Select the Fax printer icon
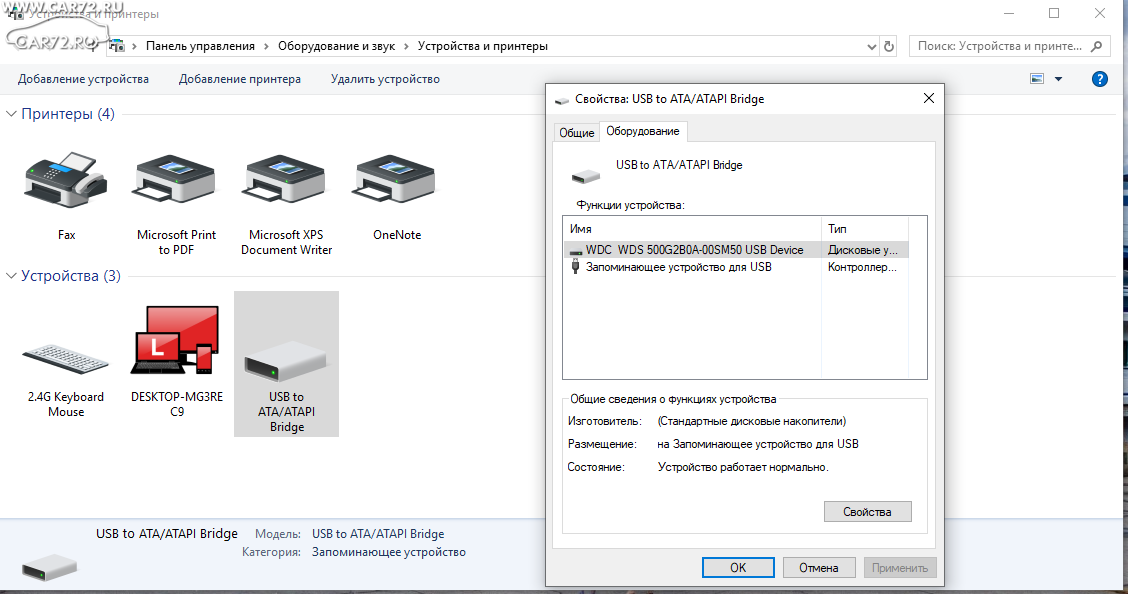This screenshot has height=594, width=1128. (66, 180)
